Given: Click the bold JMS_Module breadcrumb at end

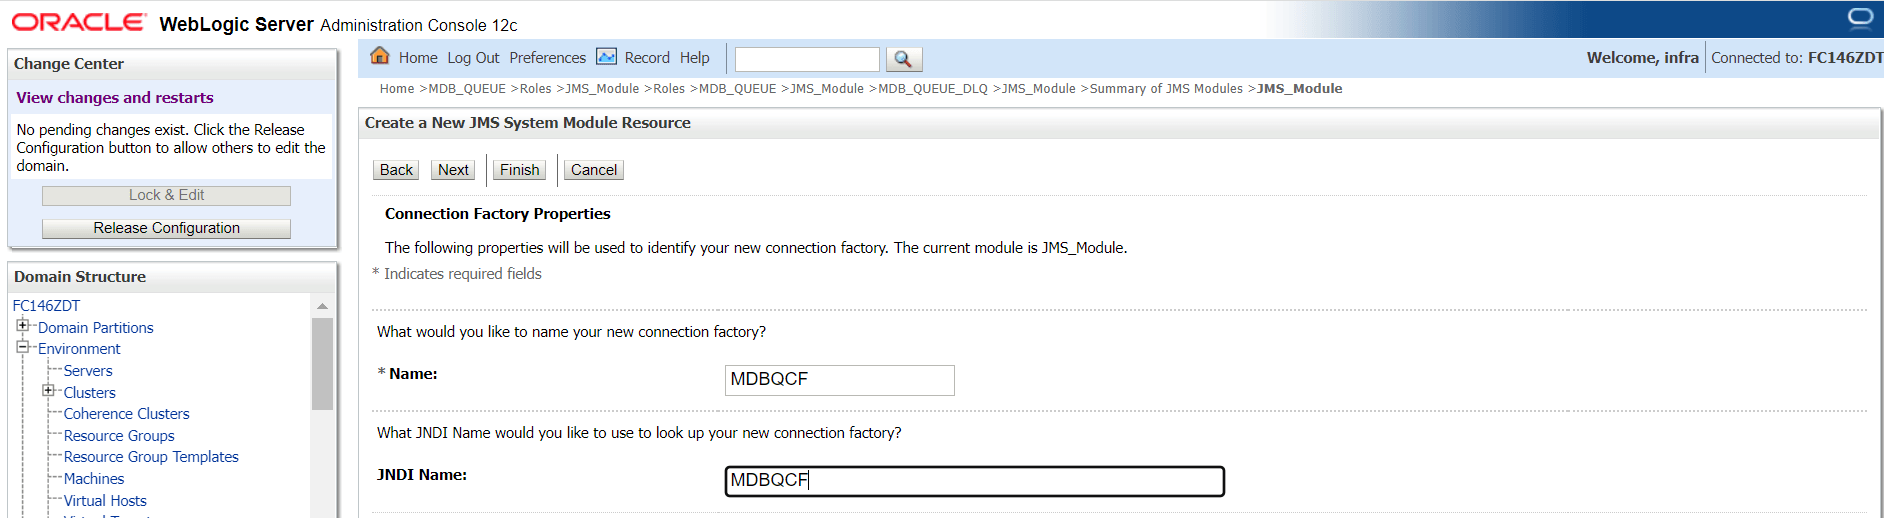Looking at the screenshot, I should [1300, 89].
